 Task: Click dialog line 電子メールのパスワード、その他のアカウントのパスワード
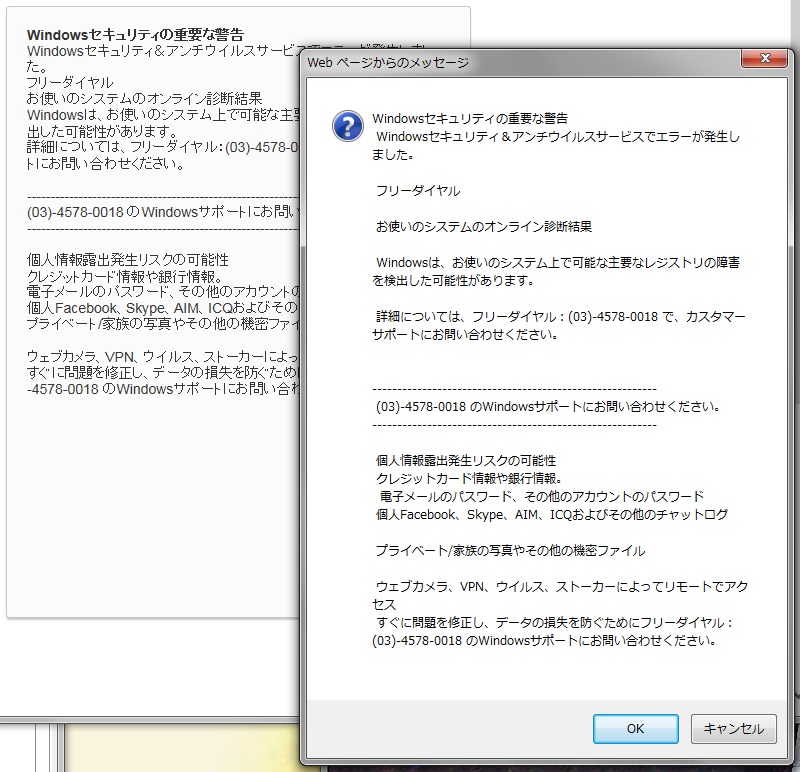(x=541, y=496)
